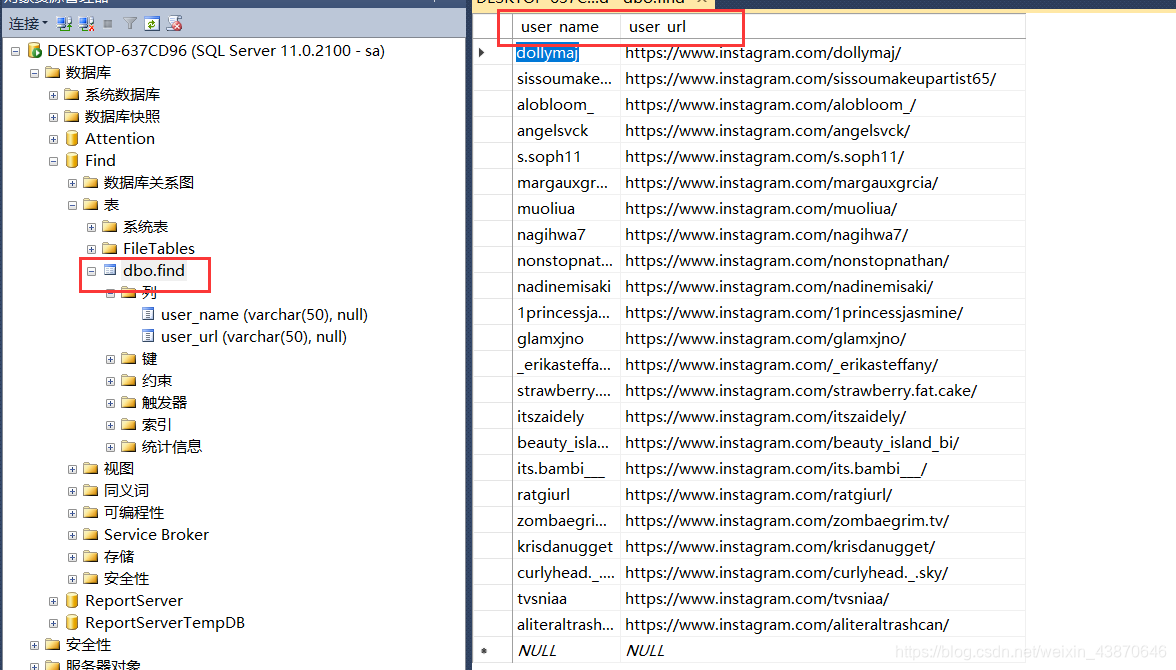1176x670 pixels.
Task: Click the dollymaj Instagram URL cell
Action: tap(823, 53)
